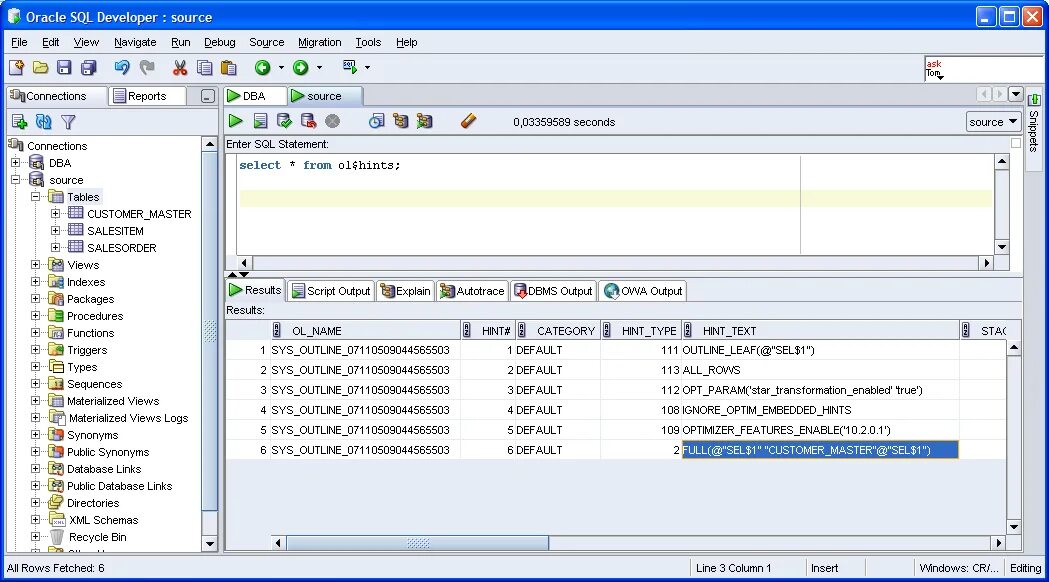
Task: Expand the DBA connection node
Action: click(15, 163)
